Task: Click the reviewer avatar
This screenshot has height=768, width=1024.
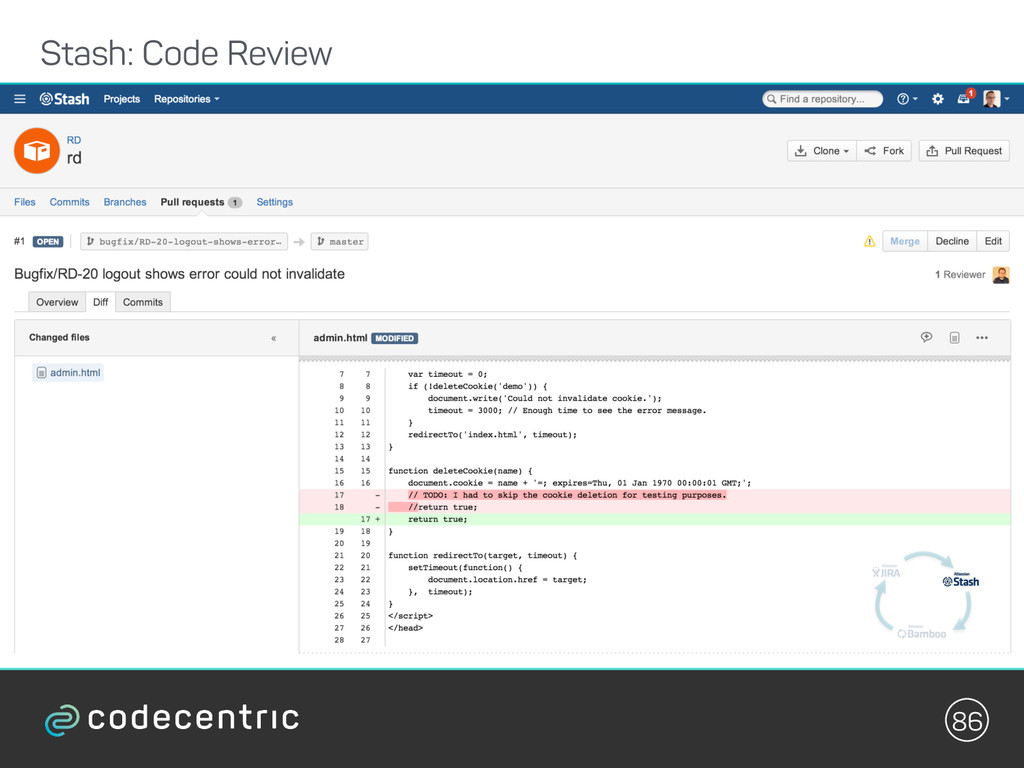Action: click(1000, 275)
